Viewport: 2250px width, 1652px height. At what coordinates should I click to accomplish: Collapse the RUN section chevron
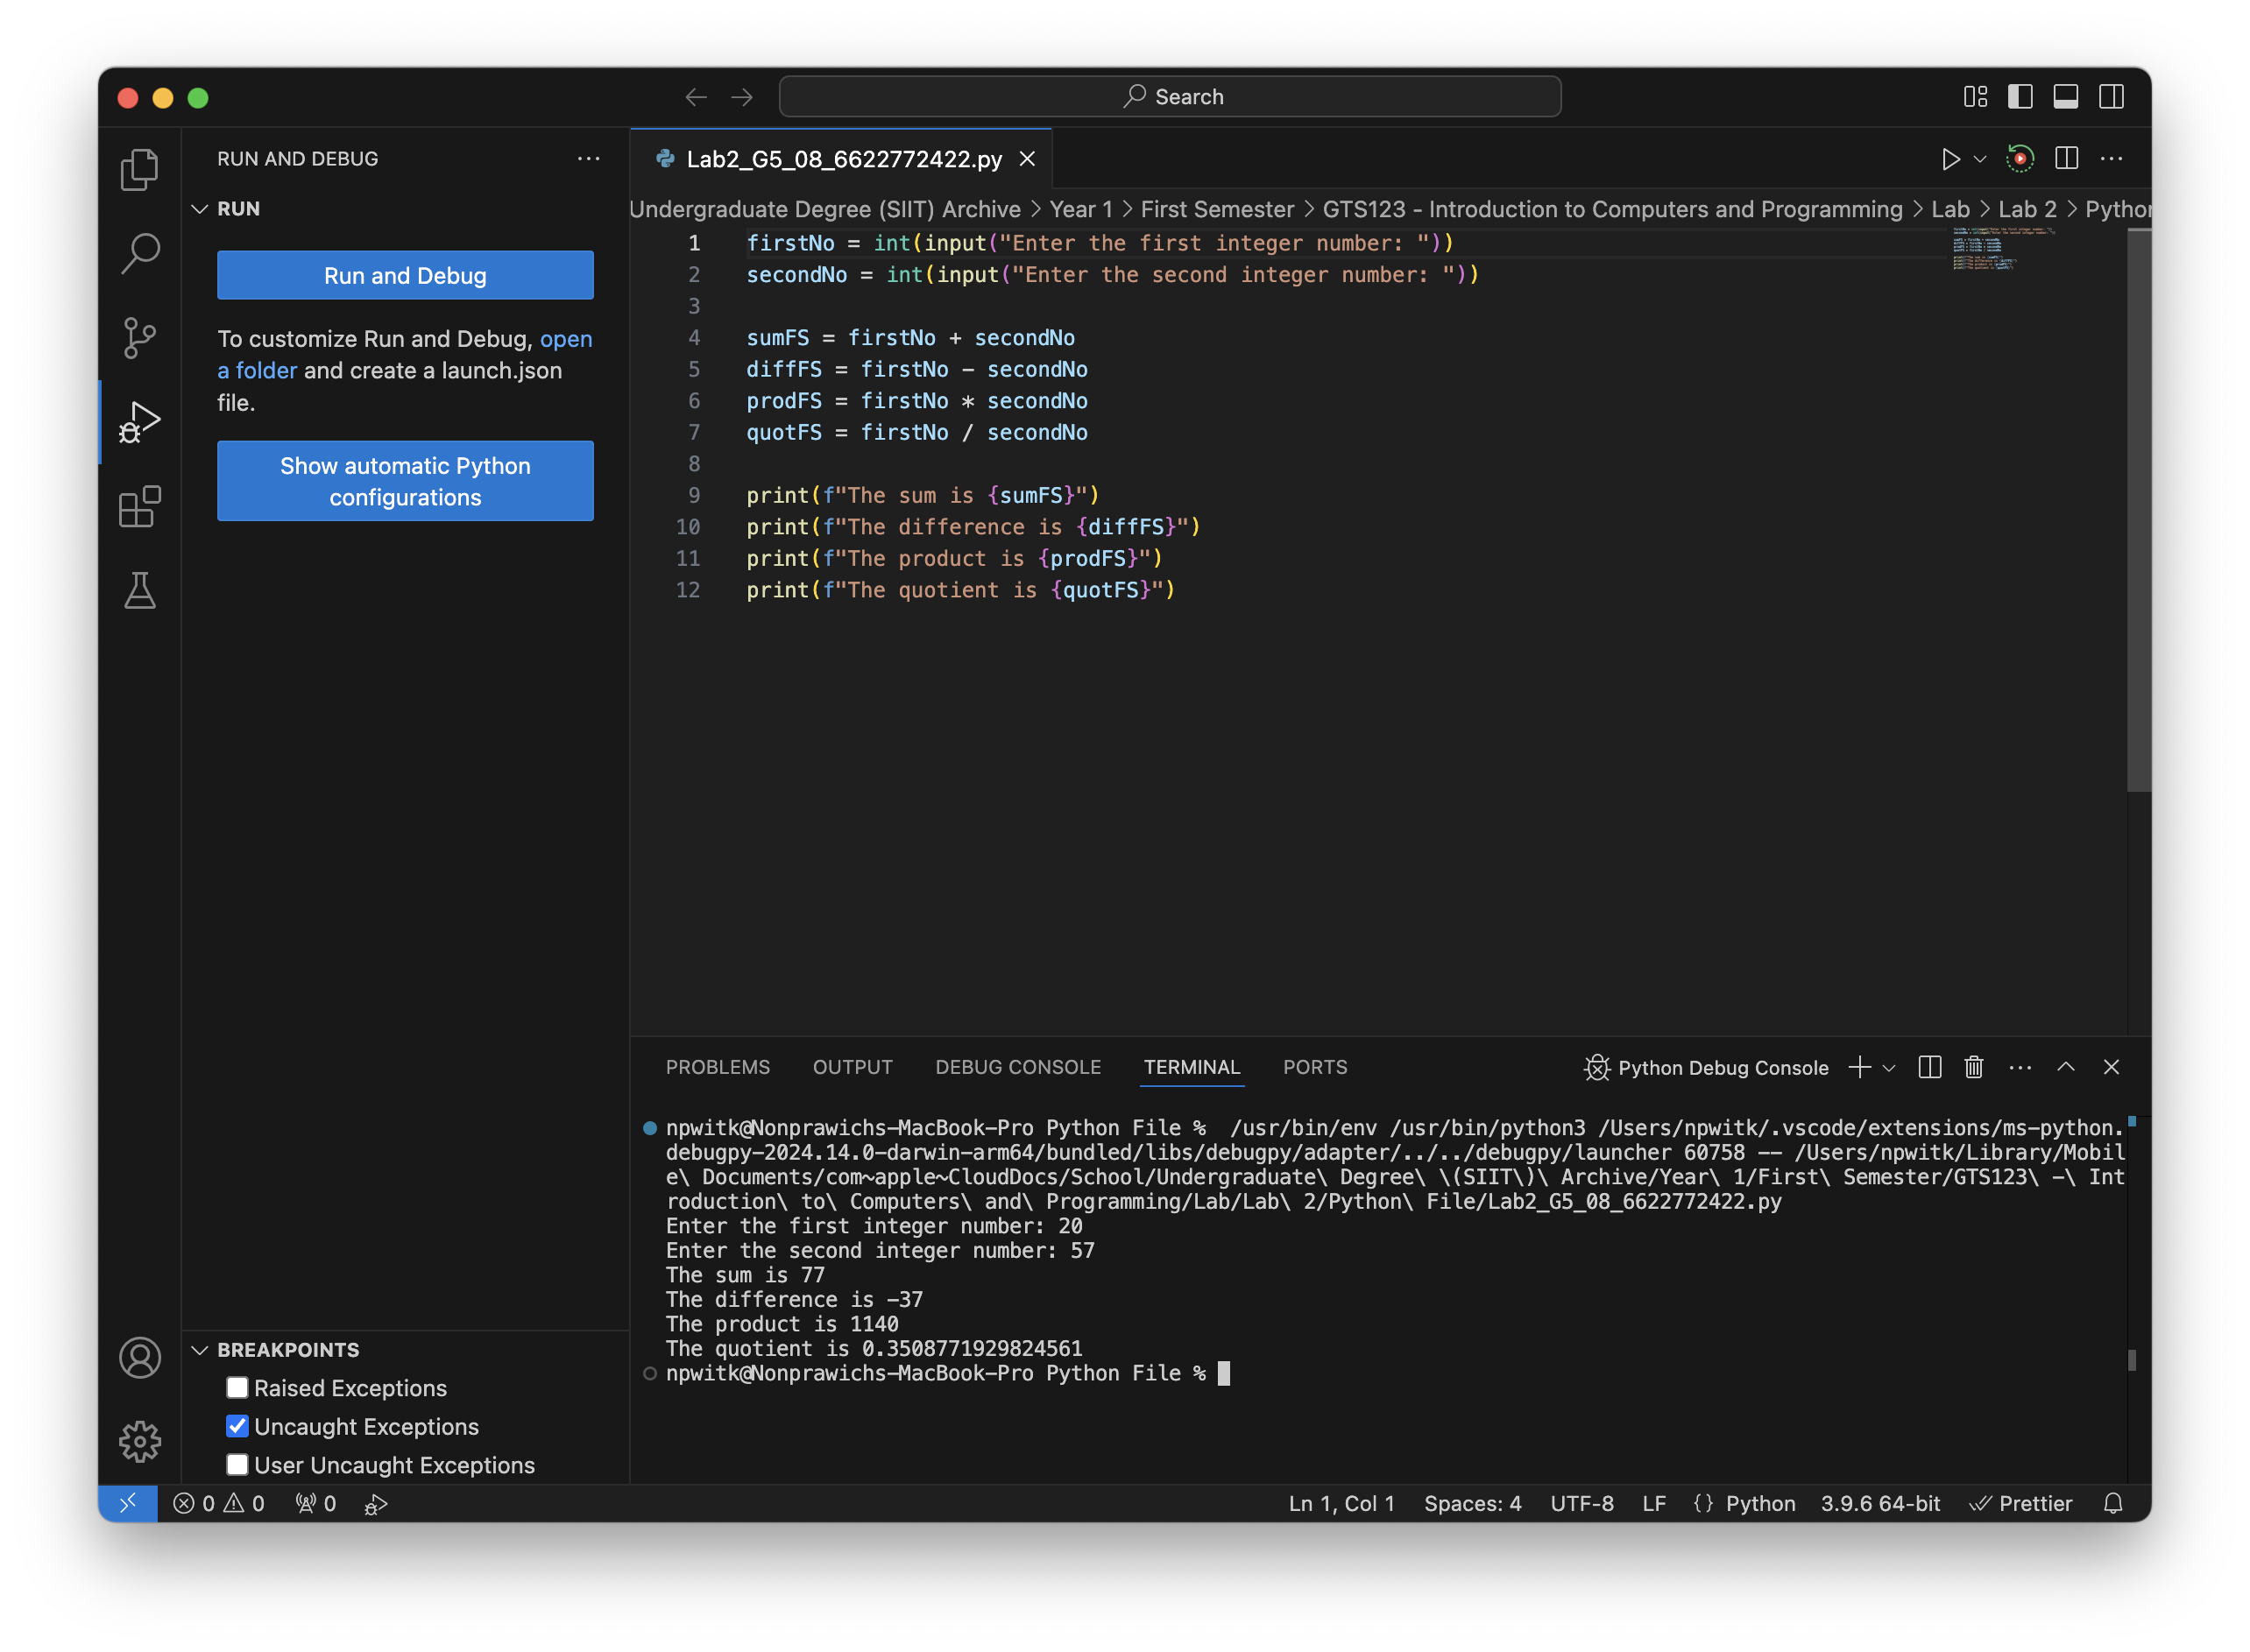click(x=200, y=209)
